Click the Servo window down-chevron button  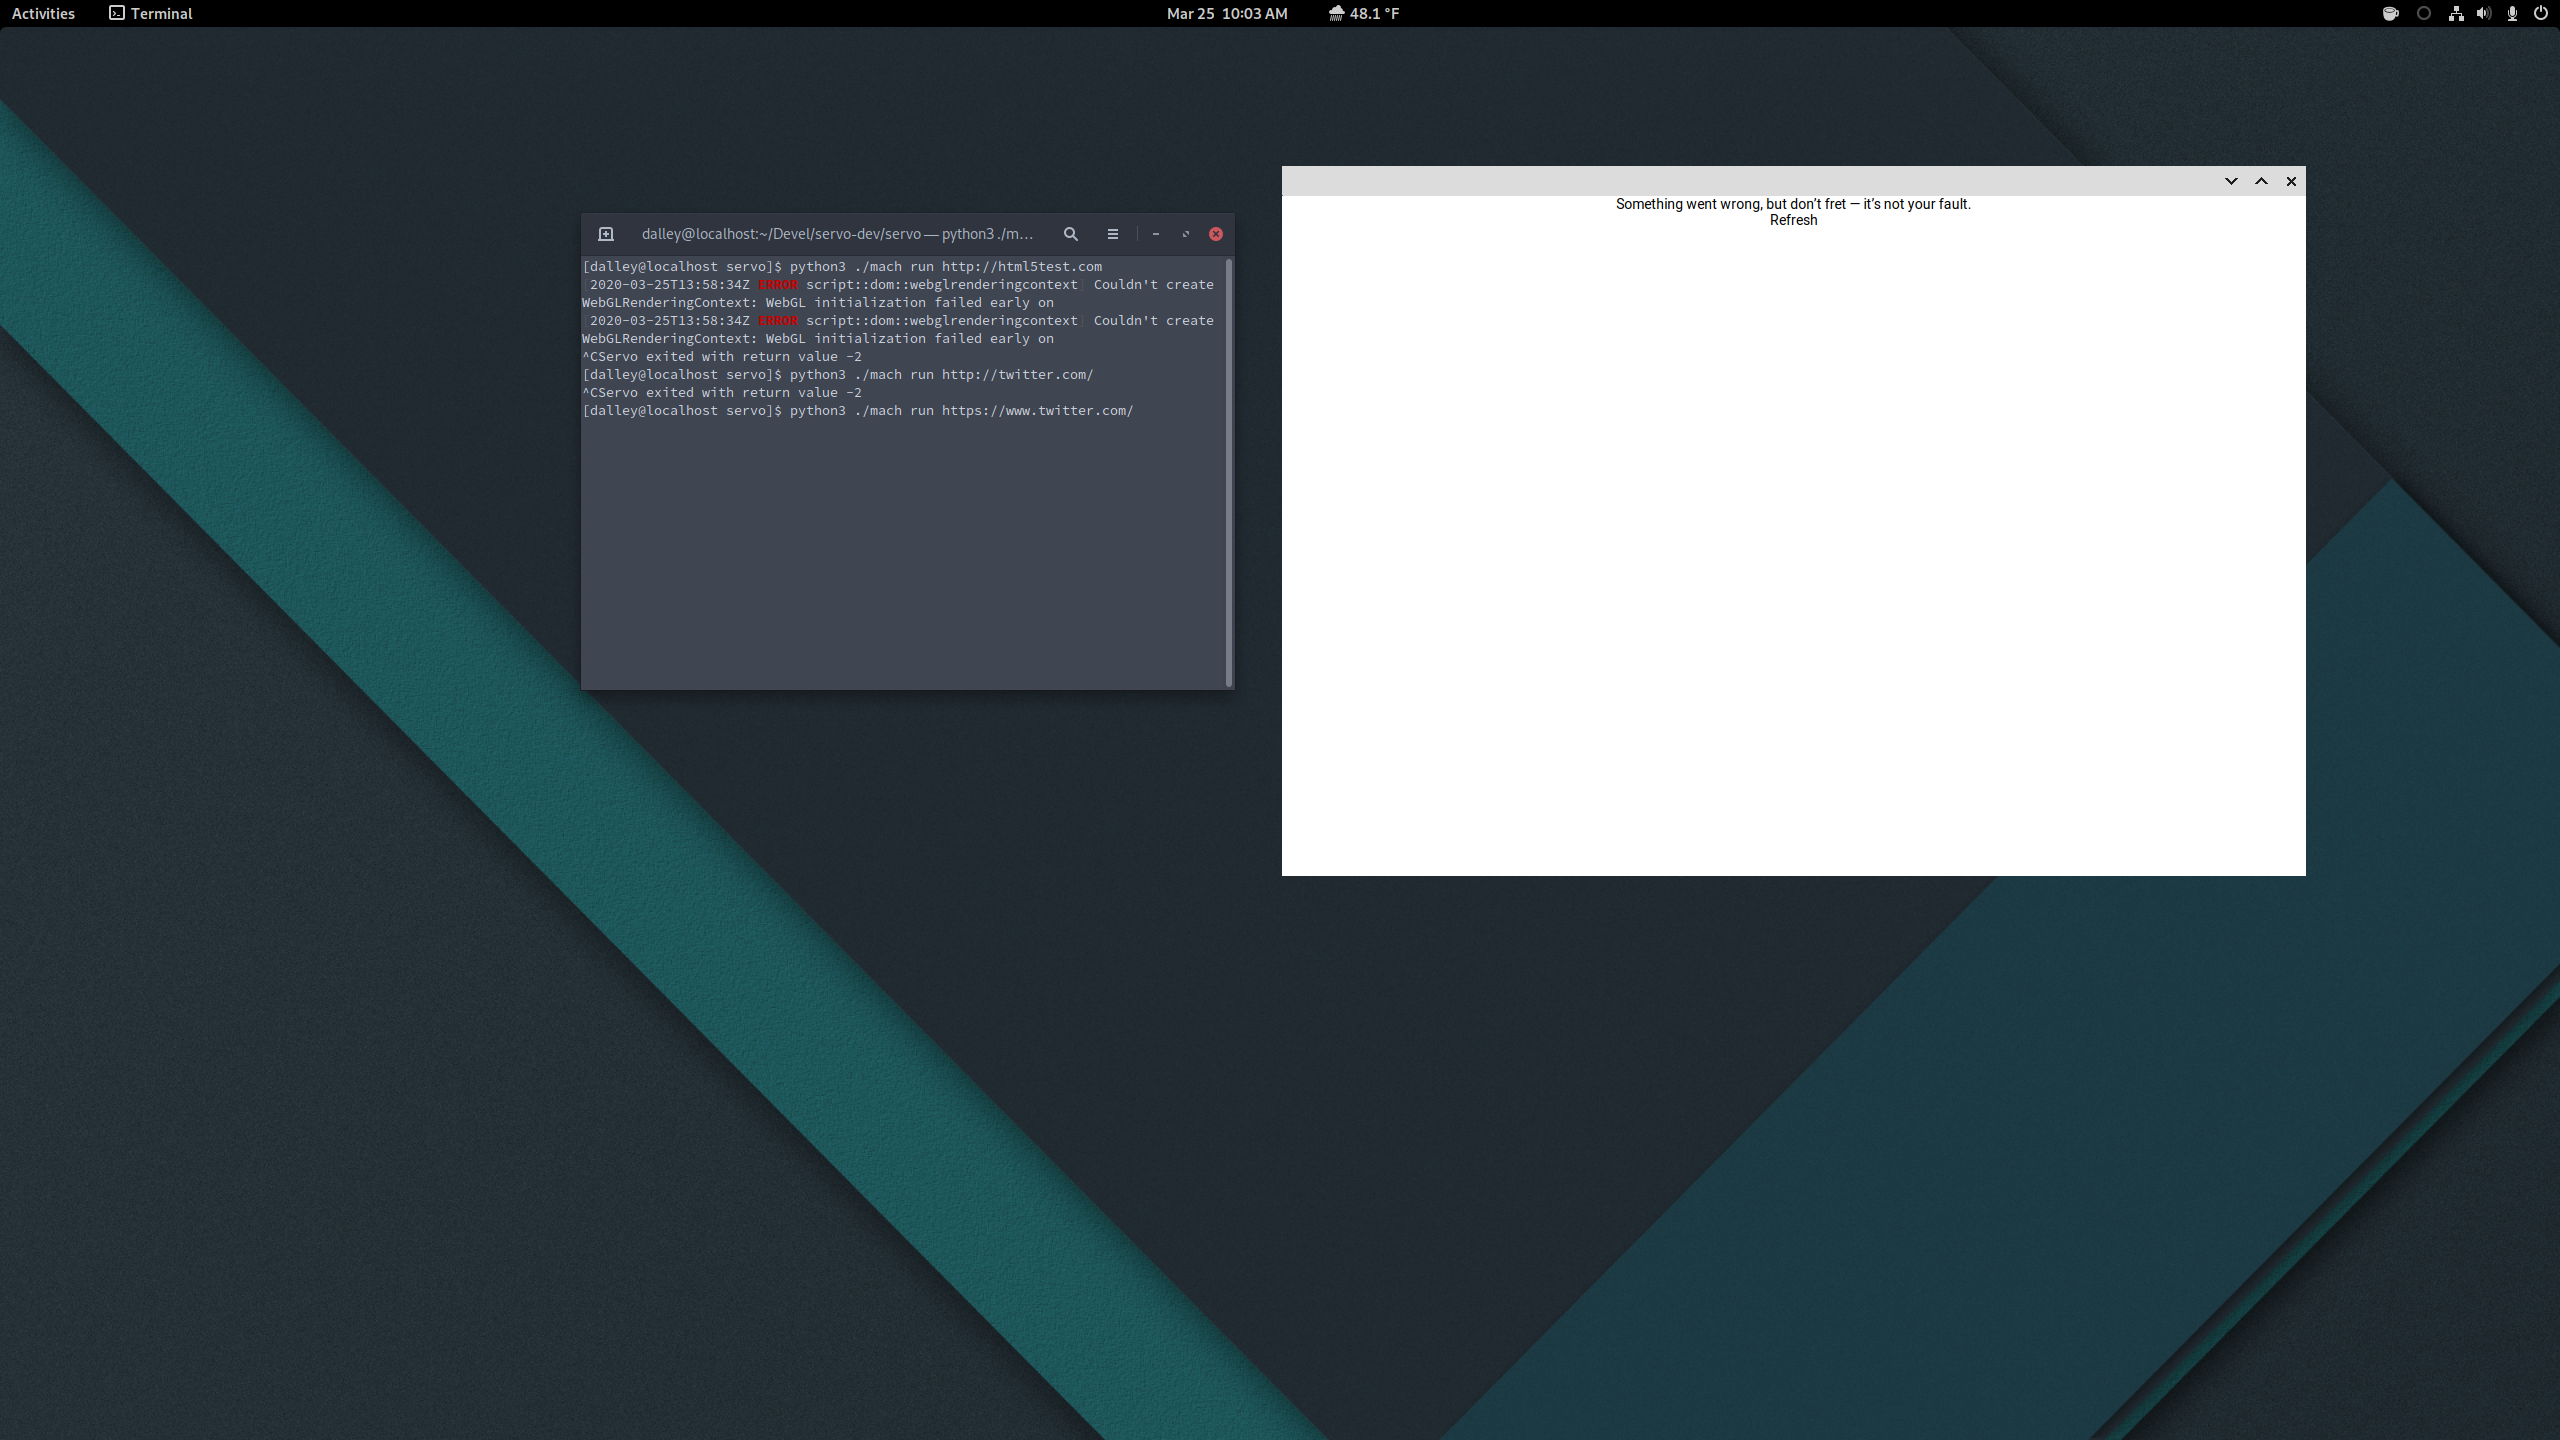[2231, 181]
